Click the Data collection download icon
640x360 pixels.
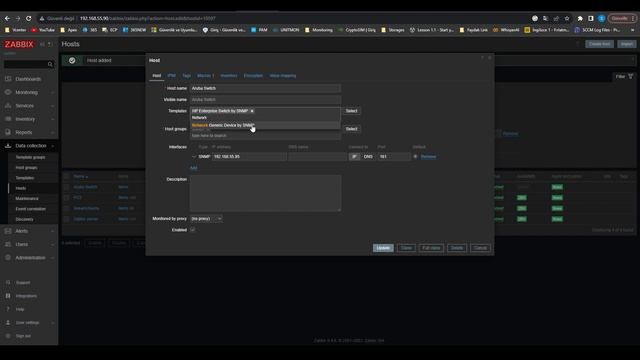pyautogui.click(x=8, y=146)
